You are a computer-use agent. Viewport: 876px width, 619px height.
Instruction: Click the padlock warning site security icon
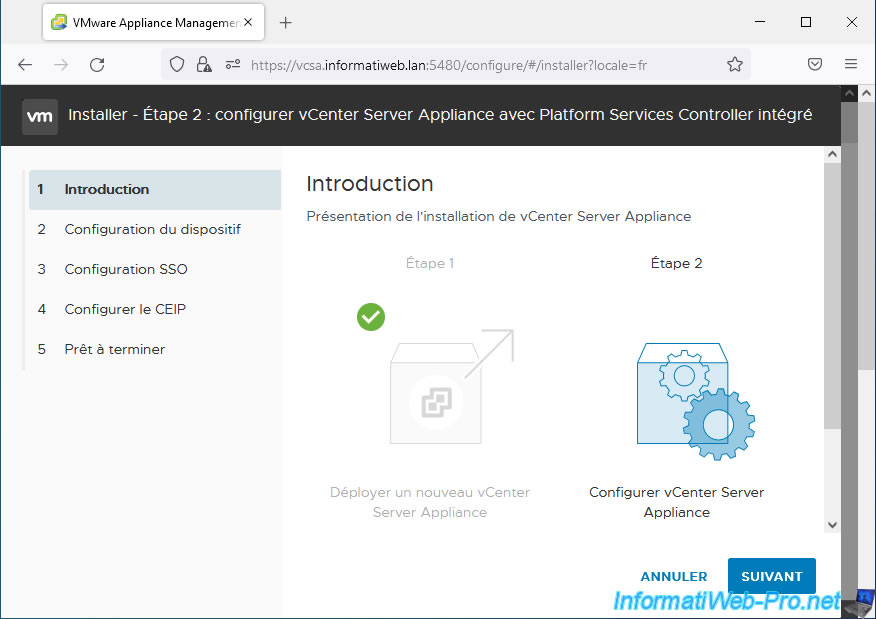(x=204, y=65)
